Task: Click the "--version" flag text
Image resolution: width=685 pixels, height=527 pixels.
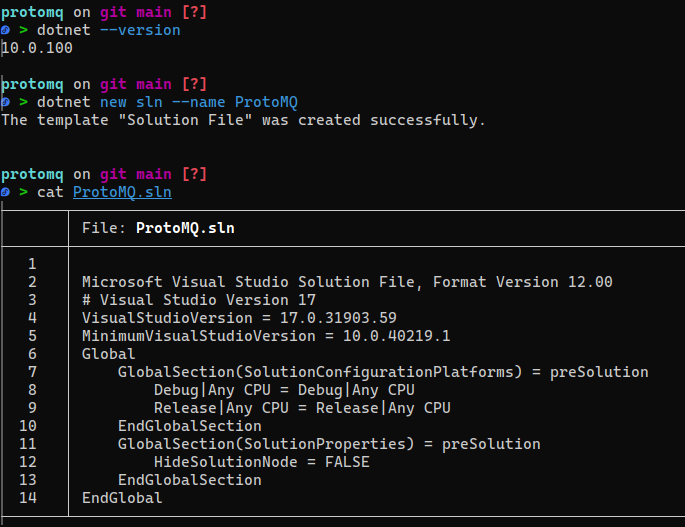Action: pos(145,30)
